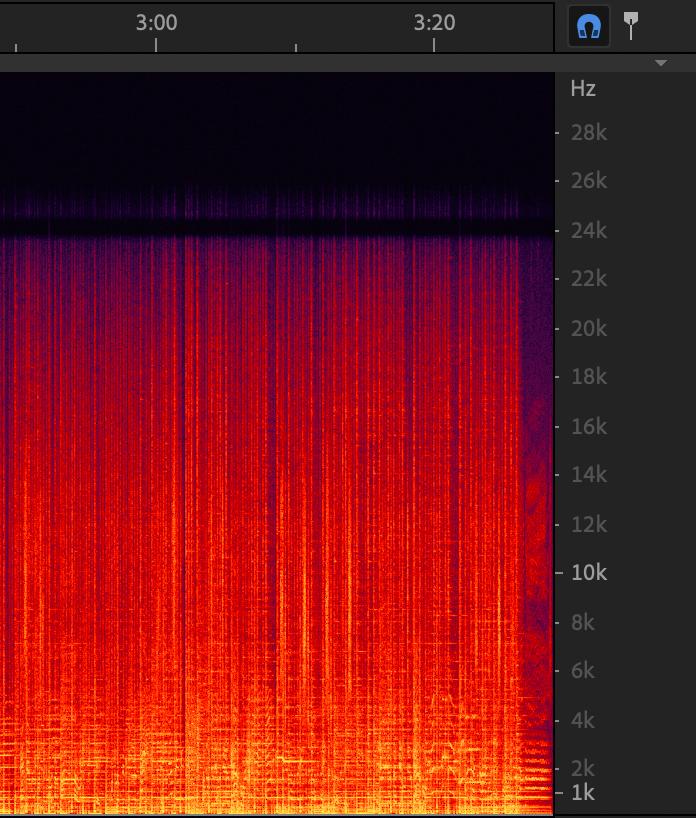Click the 3:20 mark on the time ruler

tap(434, 22)
